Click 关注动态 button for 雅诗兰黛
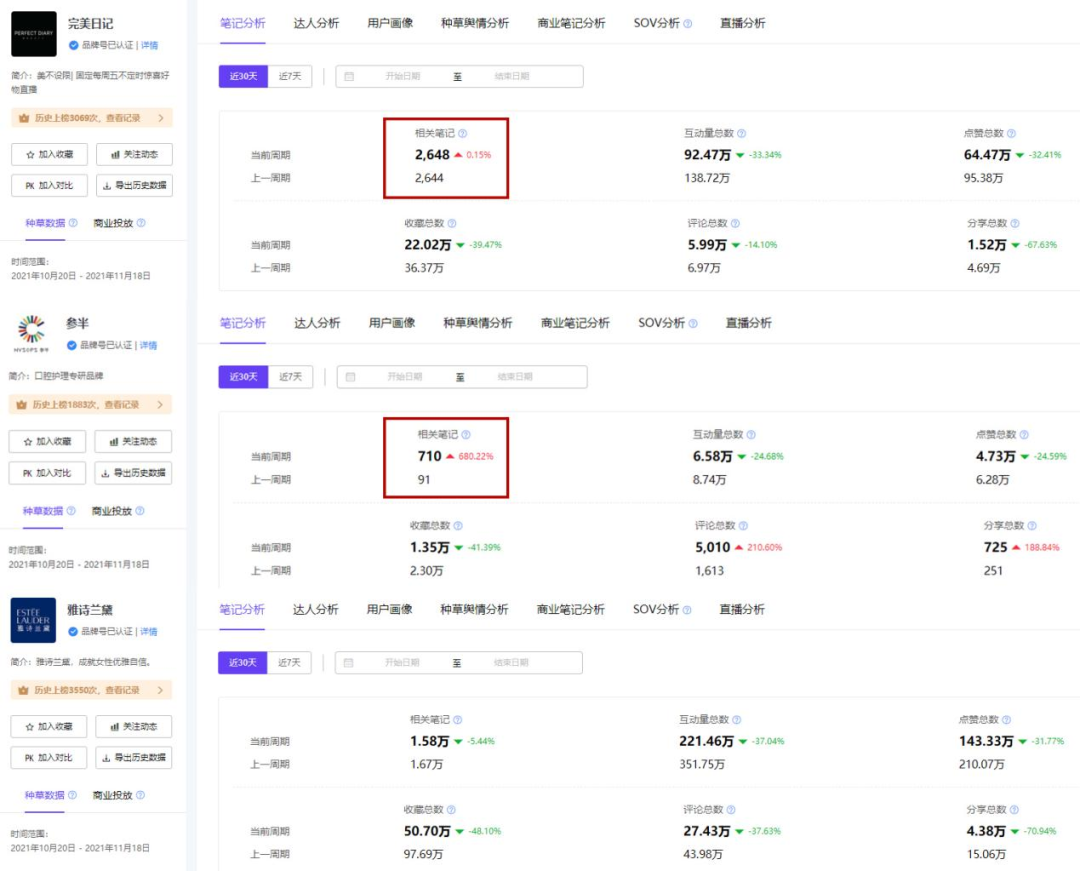1080x871 pixels. [134, 726]
